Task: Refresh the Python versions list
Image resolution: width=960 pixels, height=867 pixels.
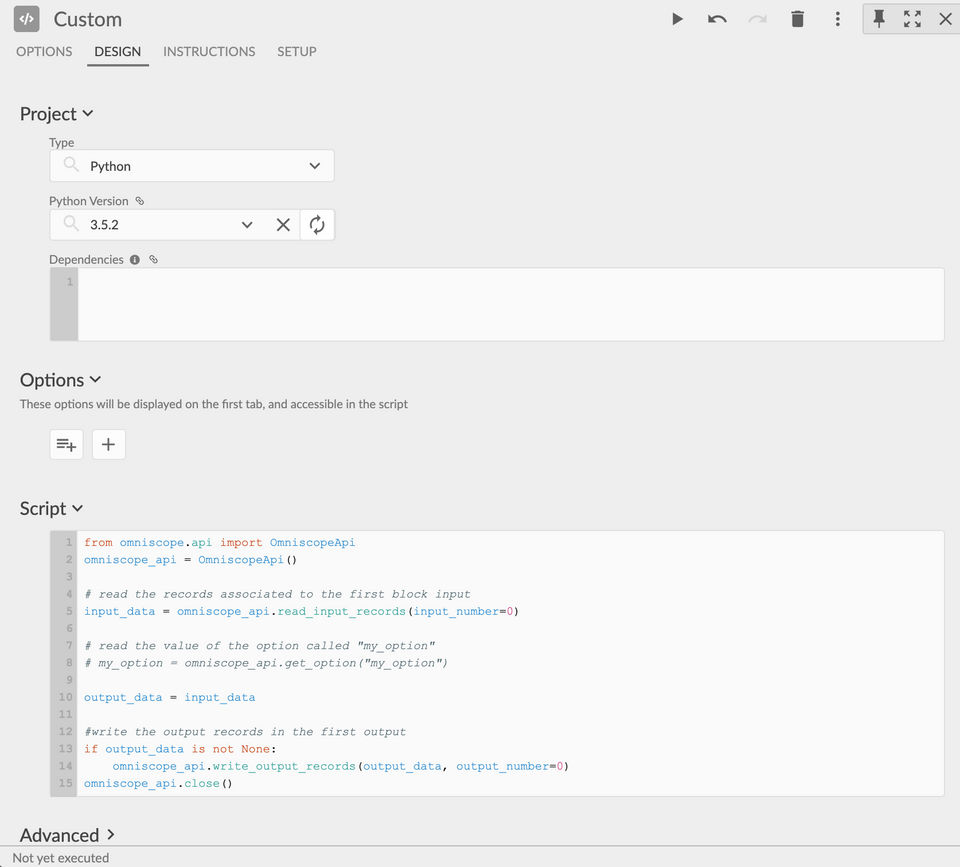Action: 317,225
